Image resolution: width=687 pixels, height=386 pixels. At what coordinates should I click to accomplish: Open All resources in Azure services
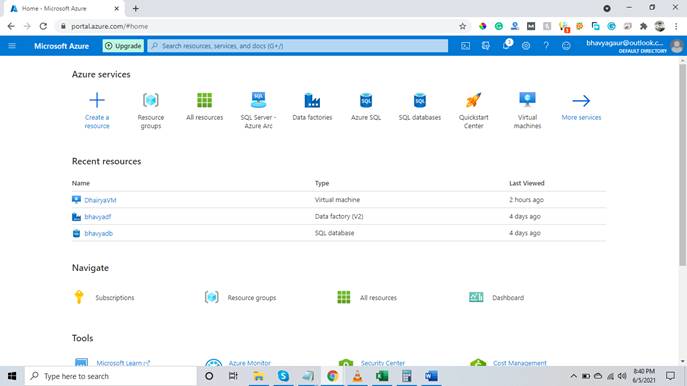(204, 106)
